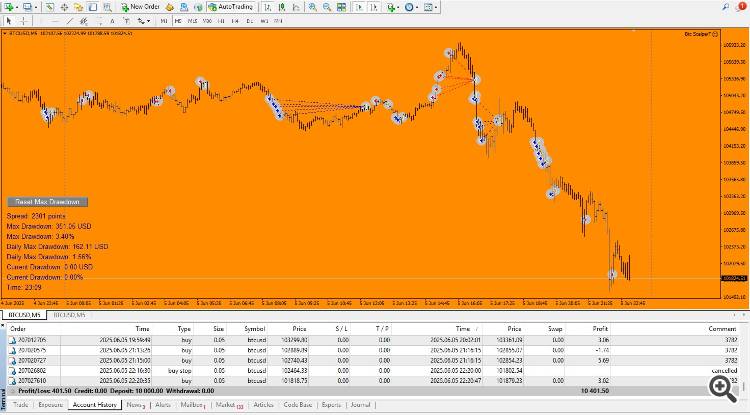This screenshot has height=415, width=750.
Task: Expand the Periods dropdown arrow
Action: coord(417,7)
